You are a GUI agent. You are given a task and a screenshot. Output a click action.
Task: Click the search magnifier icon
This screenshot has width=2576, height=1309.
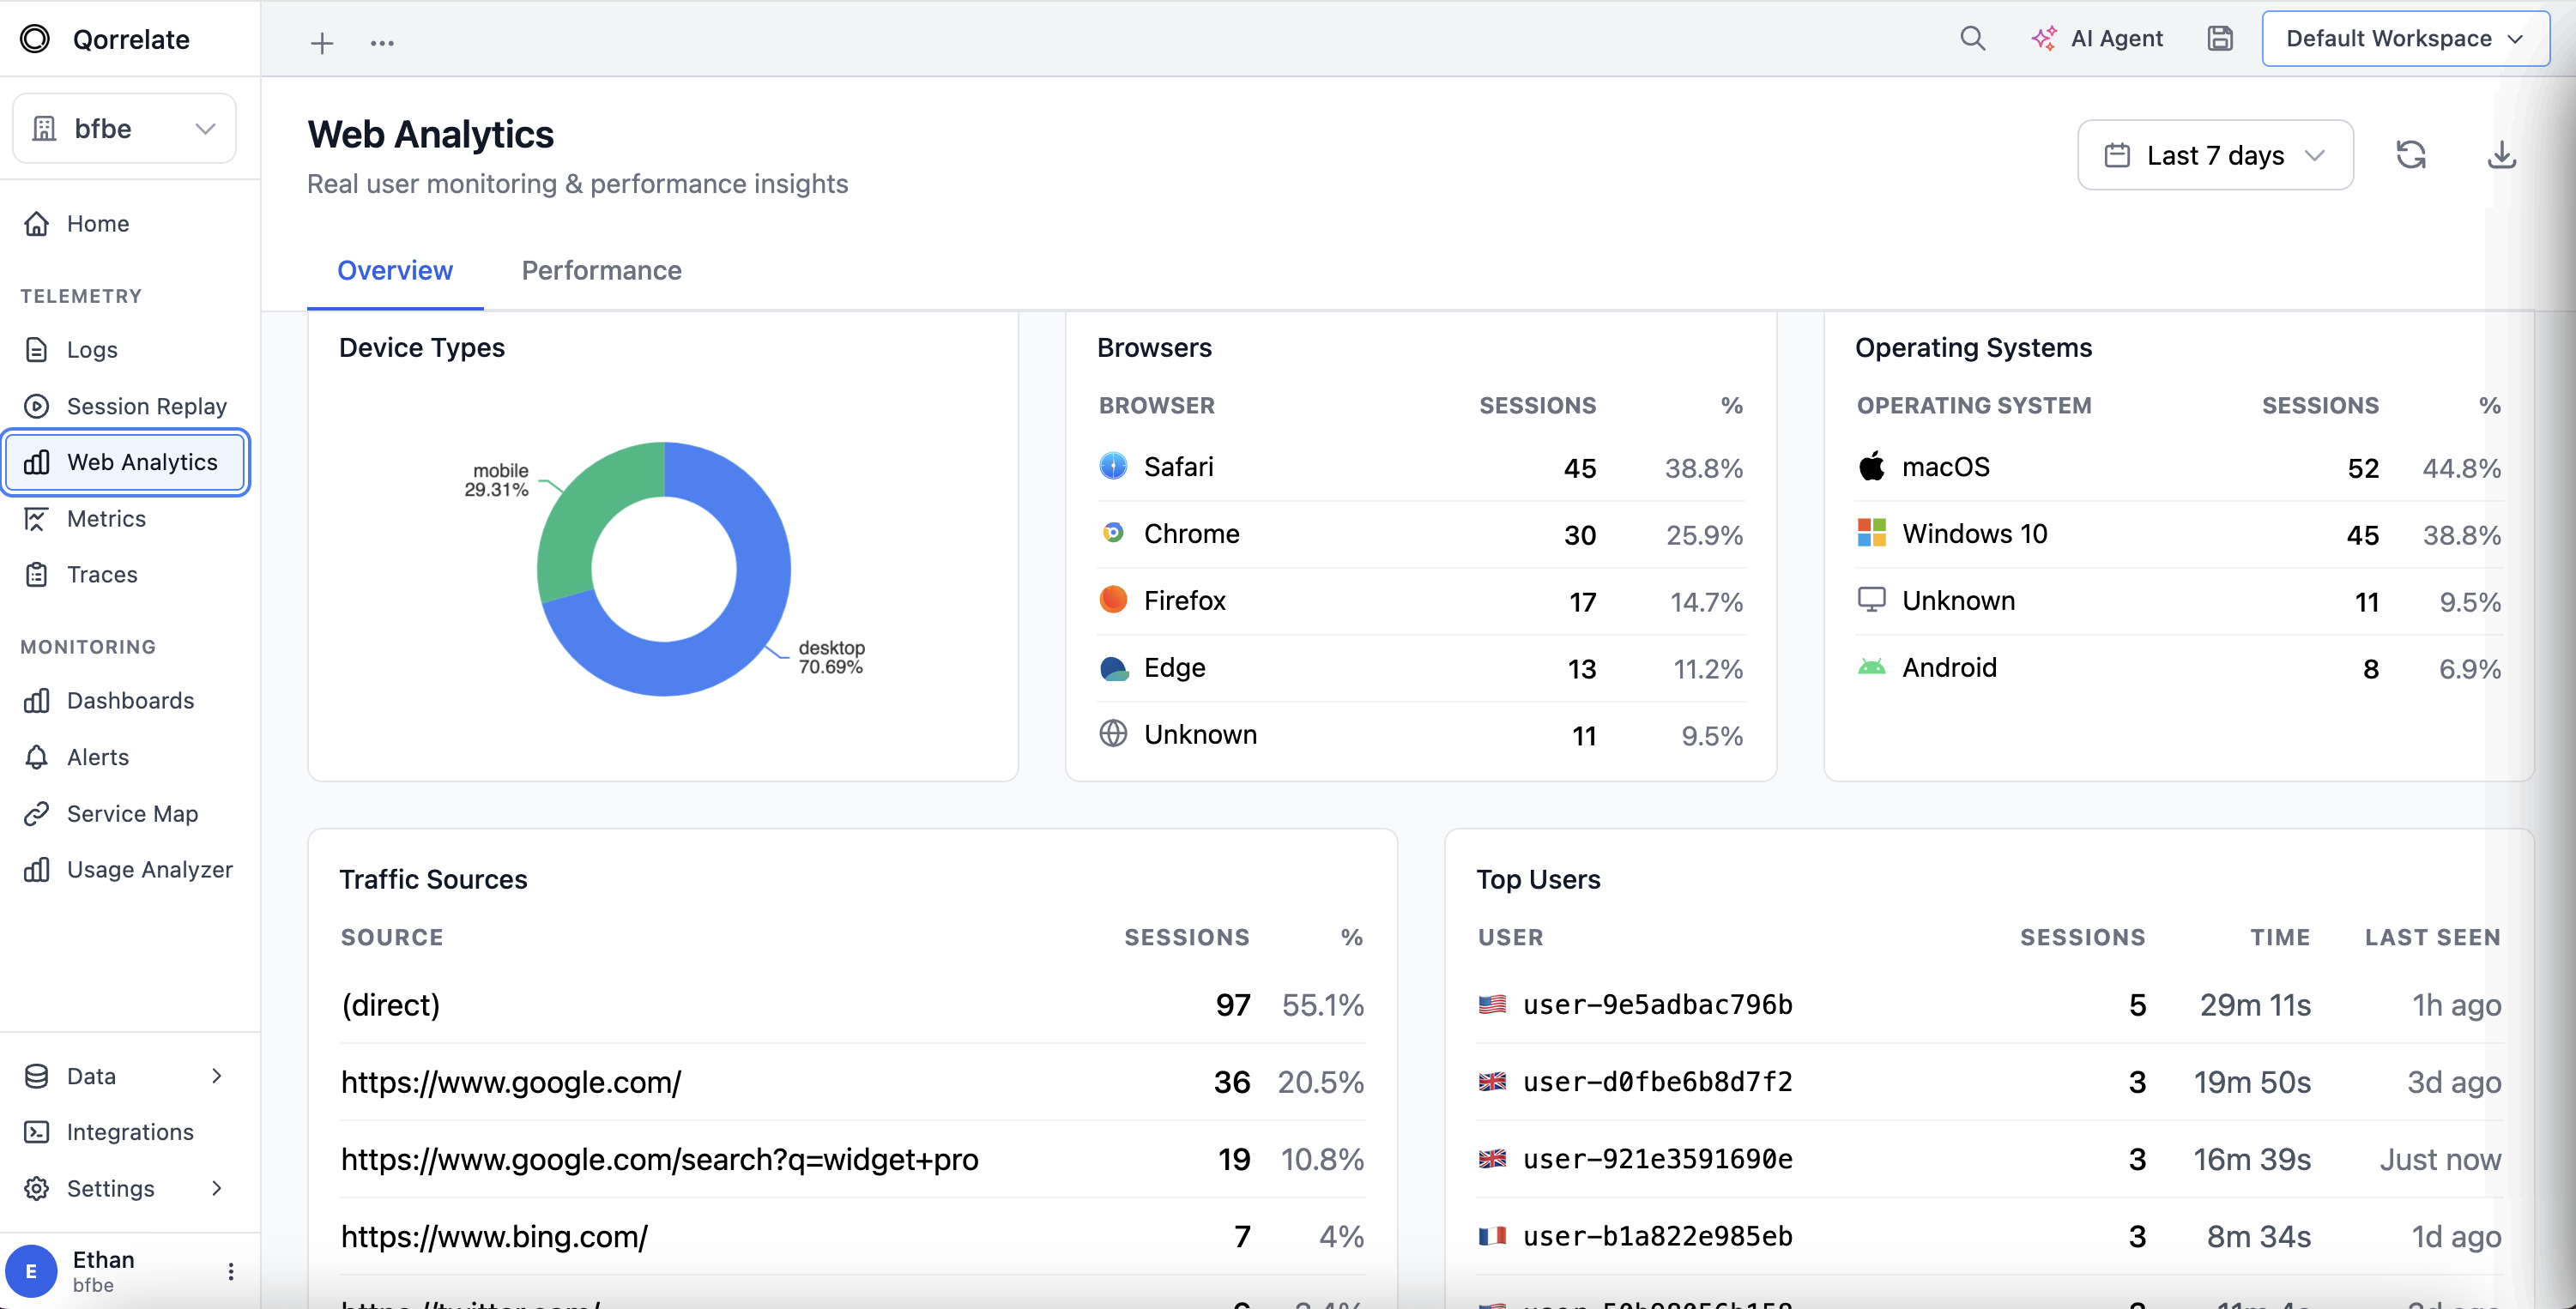point(1972,38)
